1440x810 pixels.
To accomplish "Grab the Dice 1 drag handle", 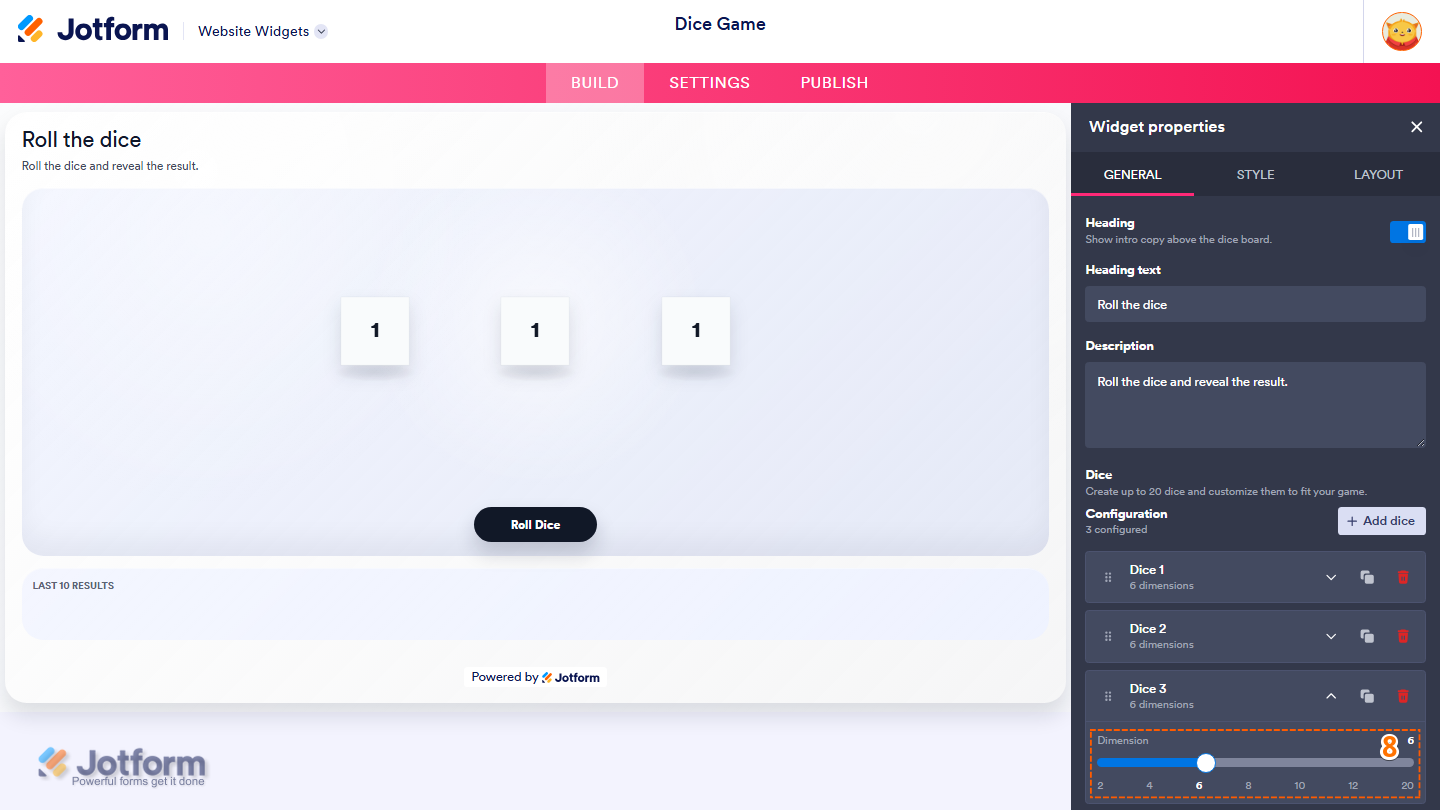I will click(1108, 577).
